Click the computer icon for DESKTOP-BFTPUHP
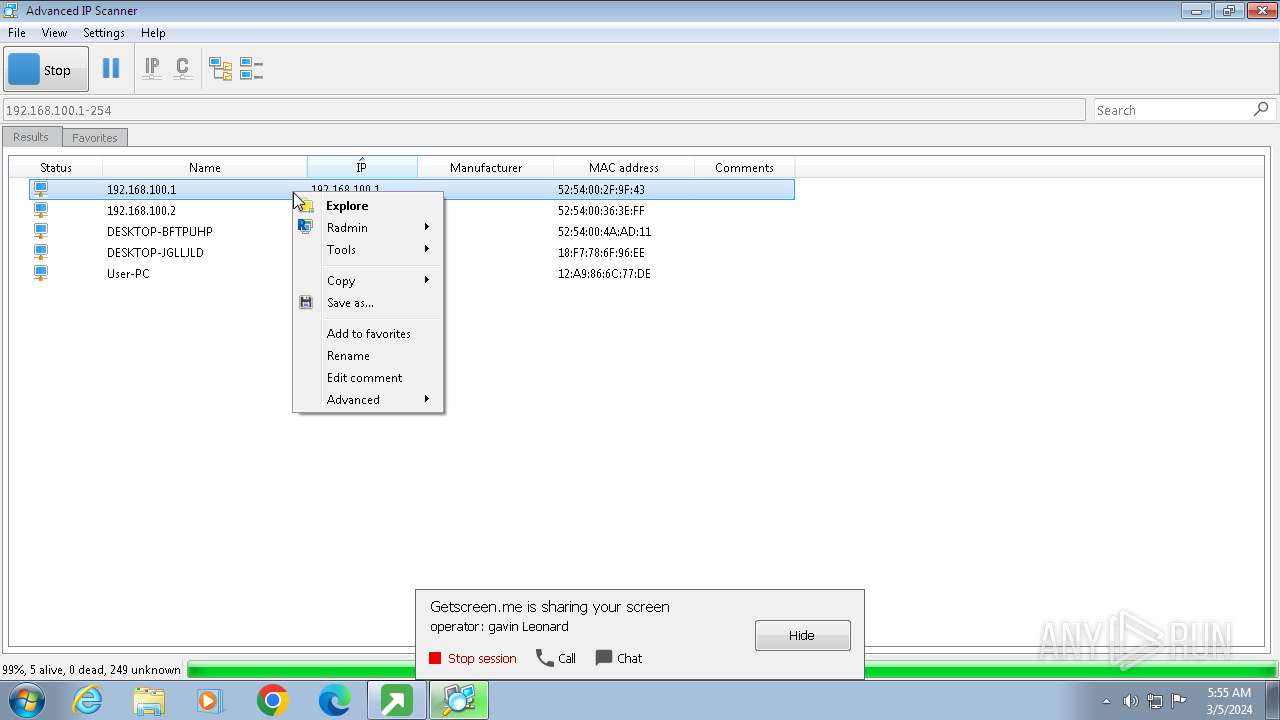This screenshot has height=720, width=1280. (x=41, y=231)
